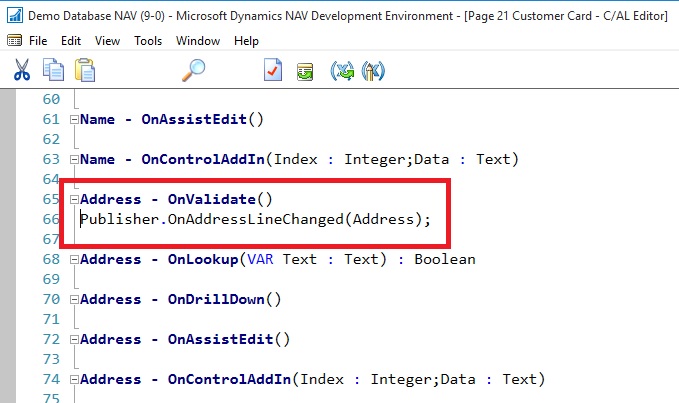The width and height of the screenshot is (679, 403).
Task: Open the Edit menu
Action: click(71, 41)
